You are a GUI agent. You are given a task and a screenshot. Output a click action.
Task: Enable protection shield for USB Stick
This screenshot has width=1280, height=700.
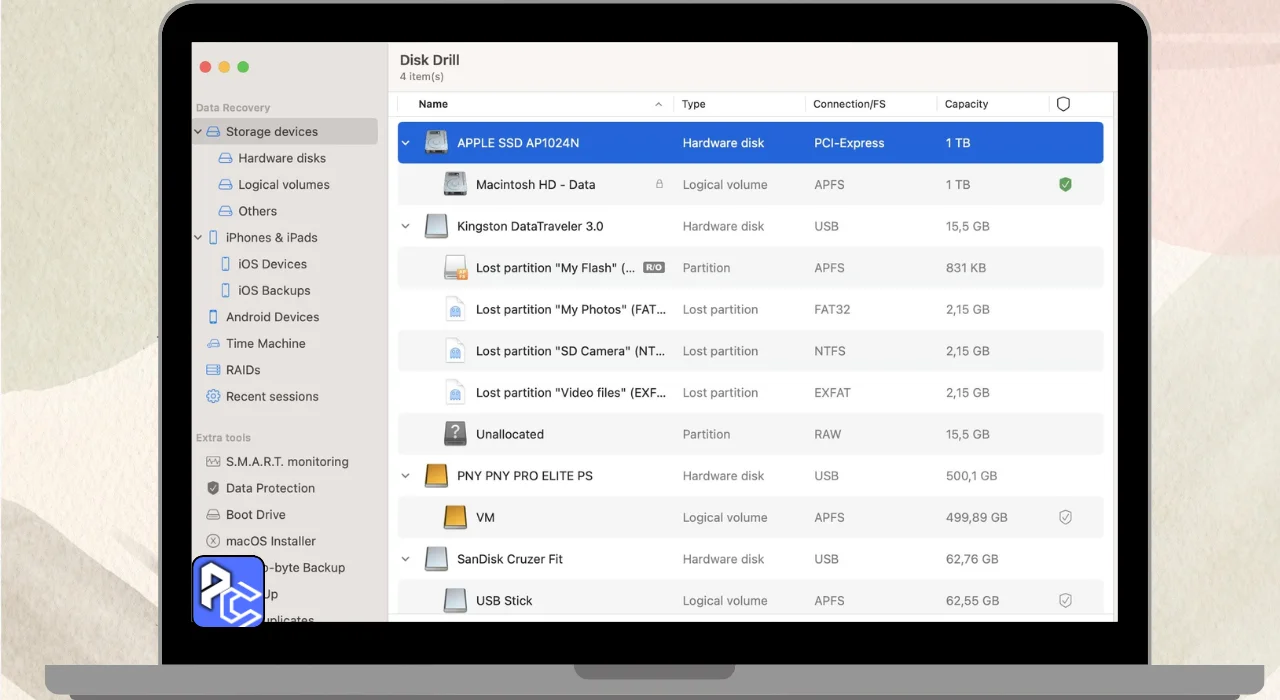pyautogui.click(x=1065, y=601)
